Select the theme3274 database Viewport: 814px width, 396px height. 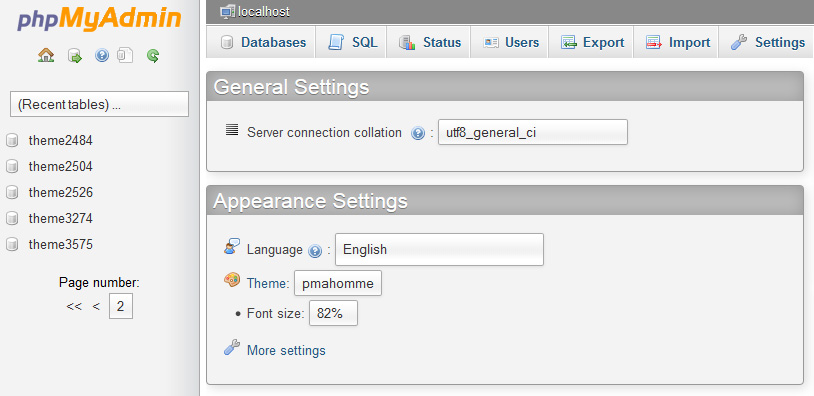click(x=61, y=219)
